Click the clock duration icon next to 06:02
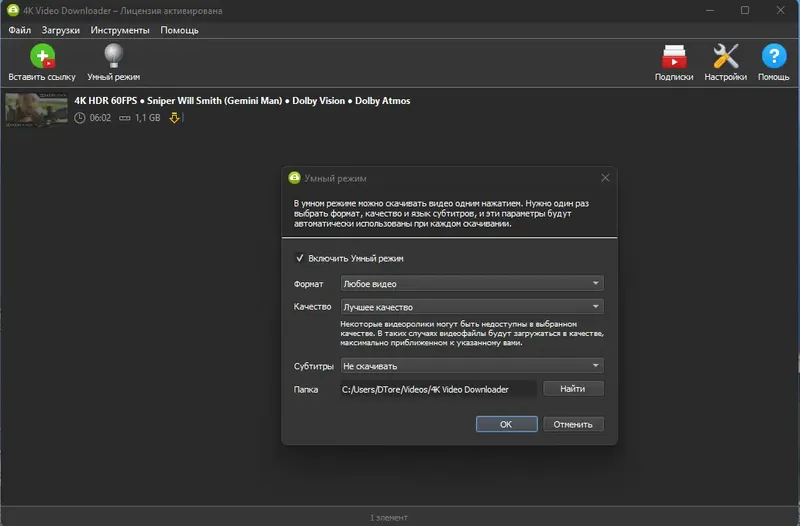Viewport: 800px width, 526px height. [x=80, y=118]
